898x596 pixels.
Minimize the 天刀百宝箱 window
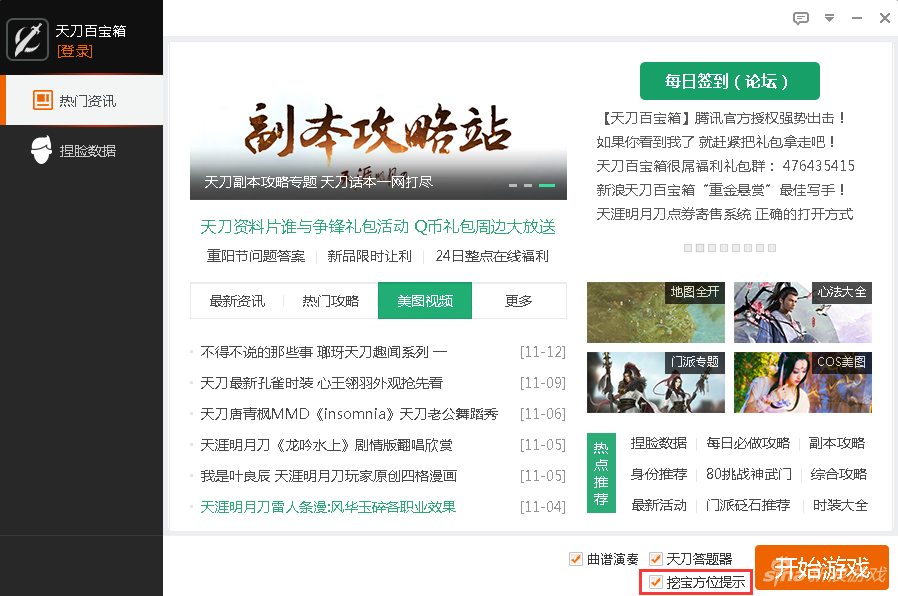[857, 18]
